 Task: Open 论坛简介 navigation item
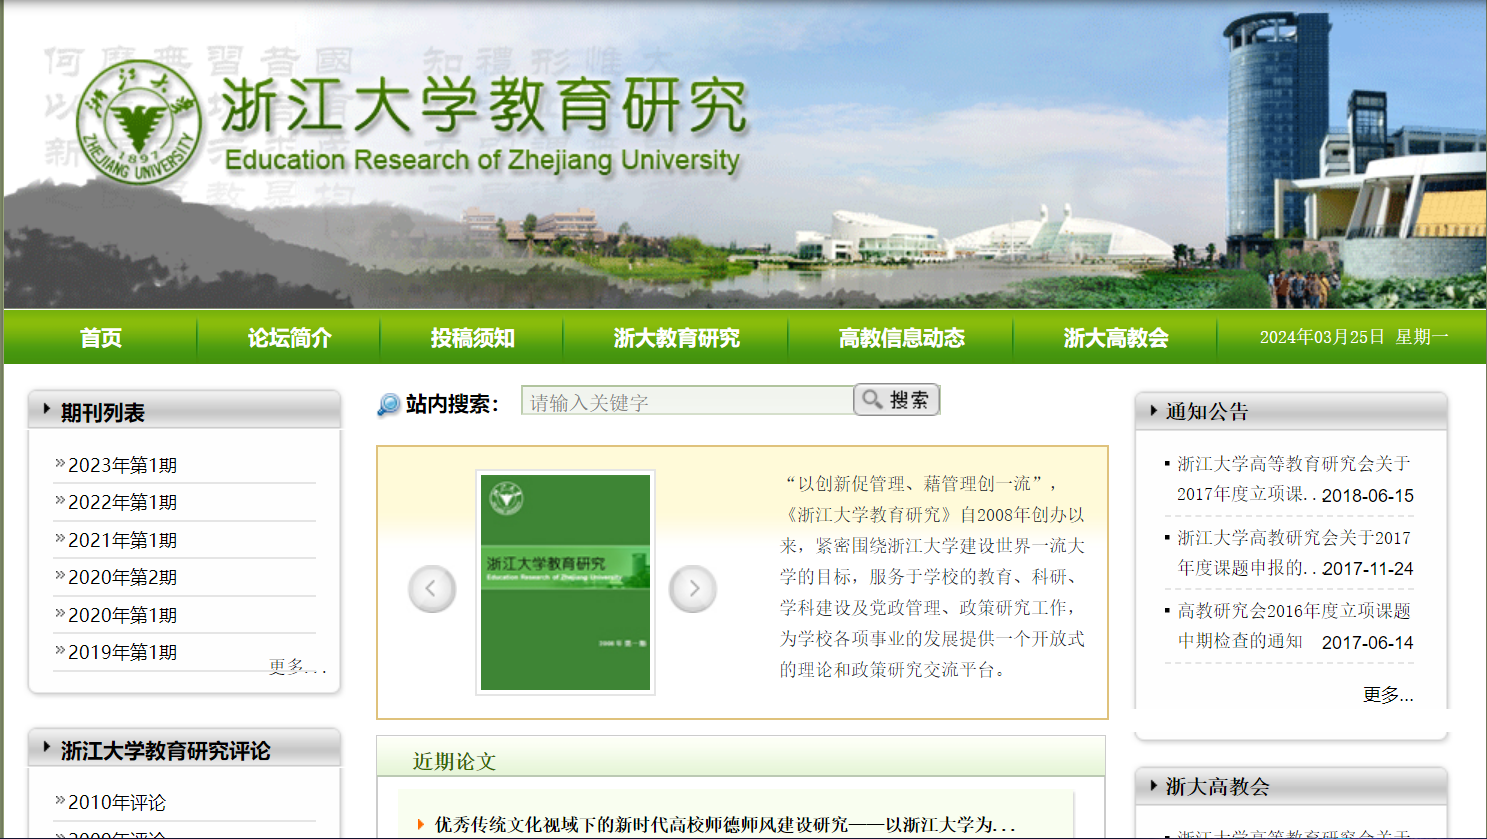pyautogui.click(x=290, y=338)
